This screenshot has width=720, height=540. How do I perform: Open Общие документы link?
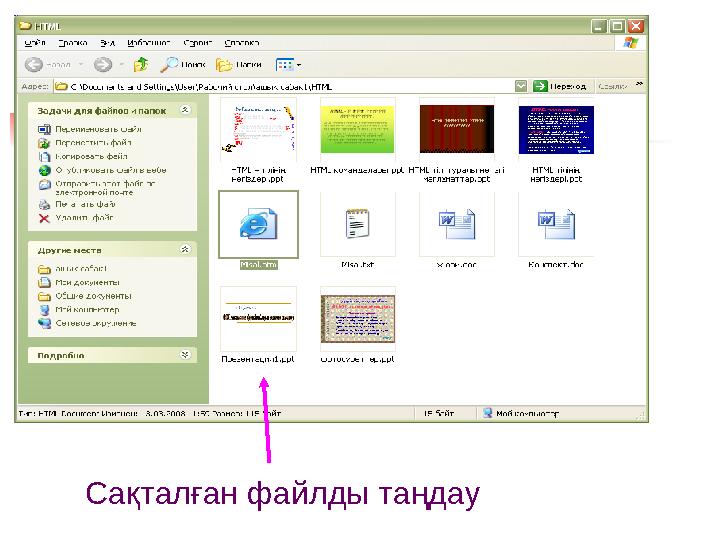(x=94, y=296)
